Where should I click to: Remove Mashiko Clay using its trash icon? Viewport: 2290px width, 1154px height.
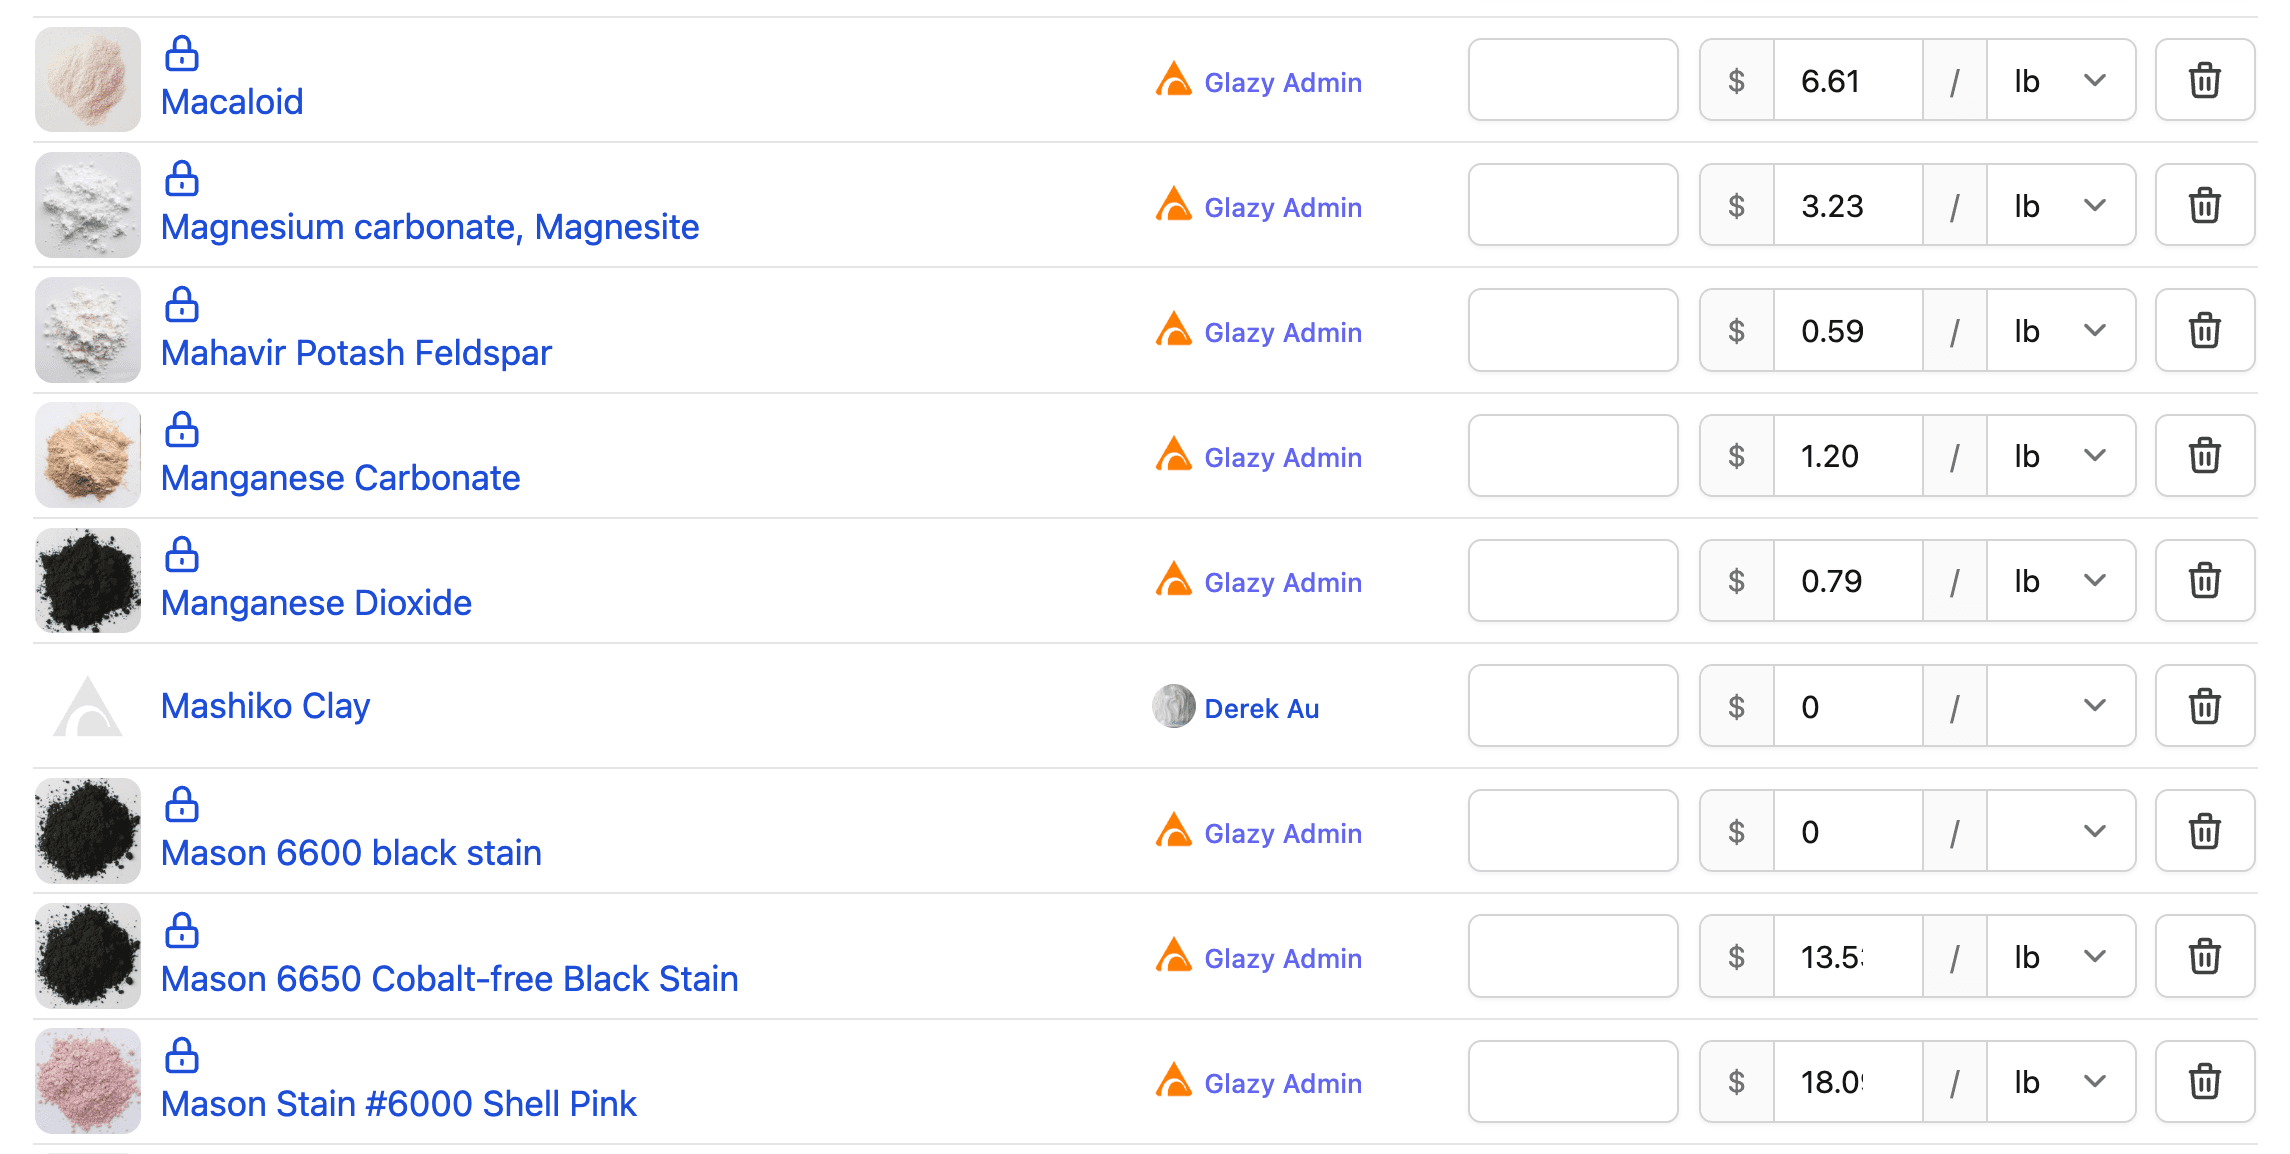2204,706
